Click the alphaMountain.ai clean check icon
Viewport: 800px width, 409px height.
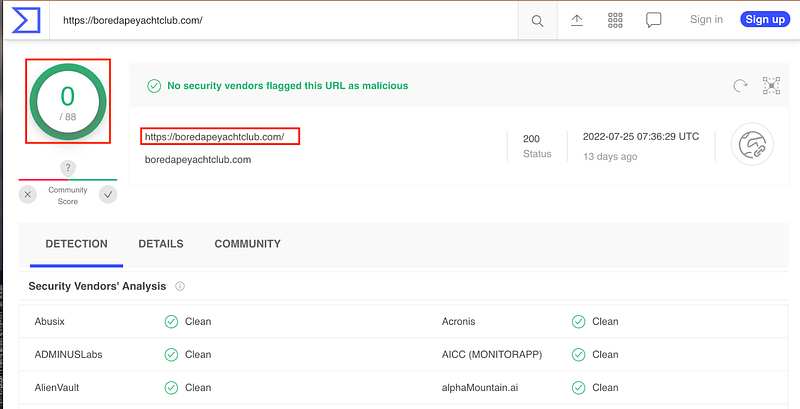click(578, 388)
